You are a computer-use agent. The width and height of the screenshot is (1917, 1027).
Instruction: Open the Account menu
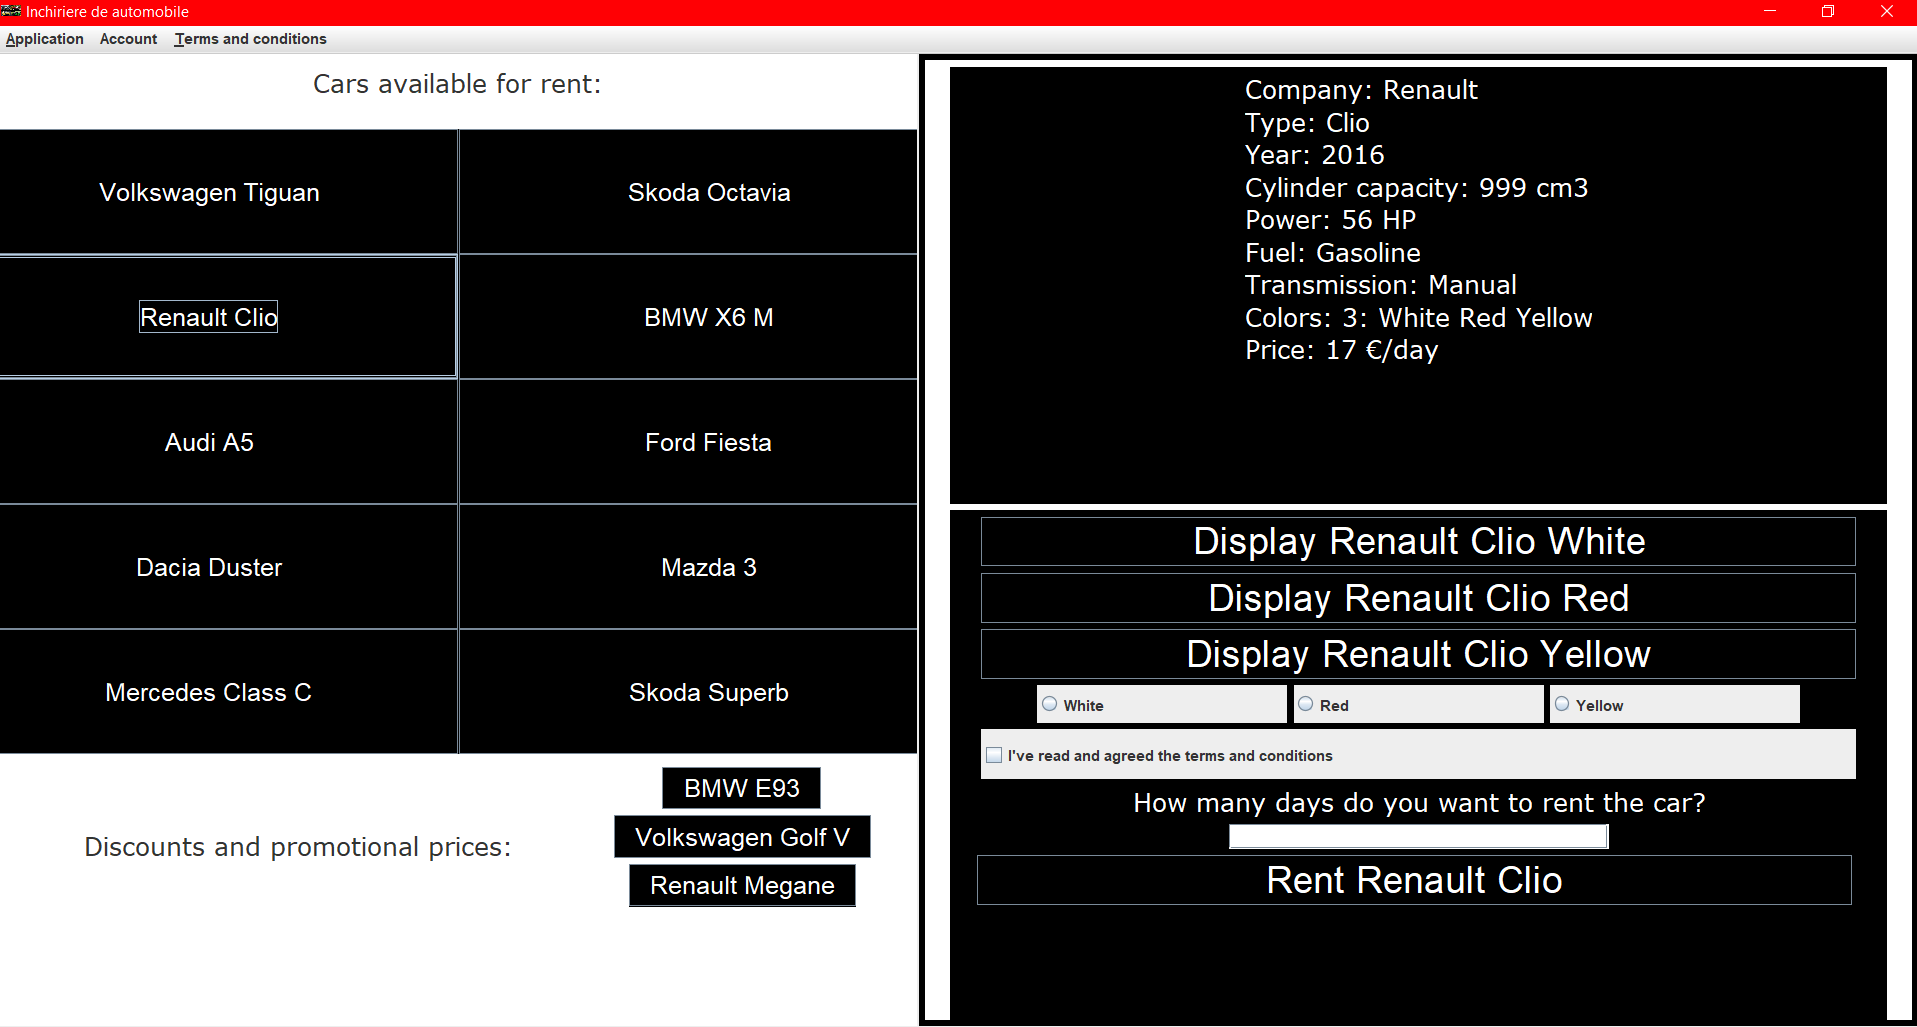128,39
